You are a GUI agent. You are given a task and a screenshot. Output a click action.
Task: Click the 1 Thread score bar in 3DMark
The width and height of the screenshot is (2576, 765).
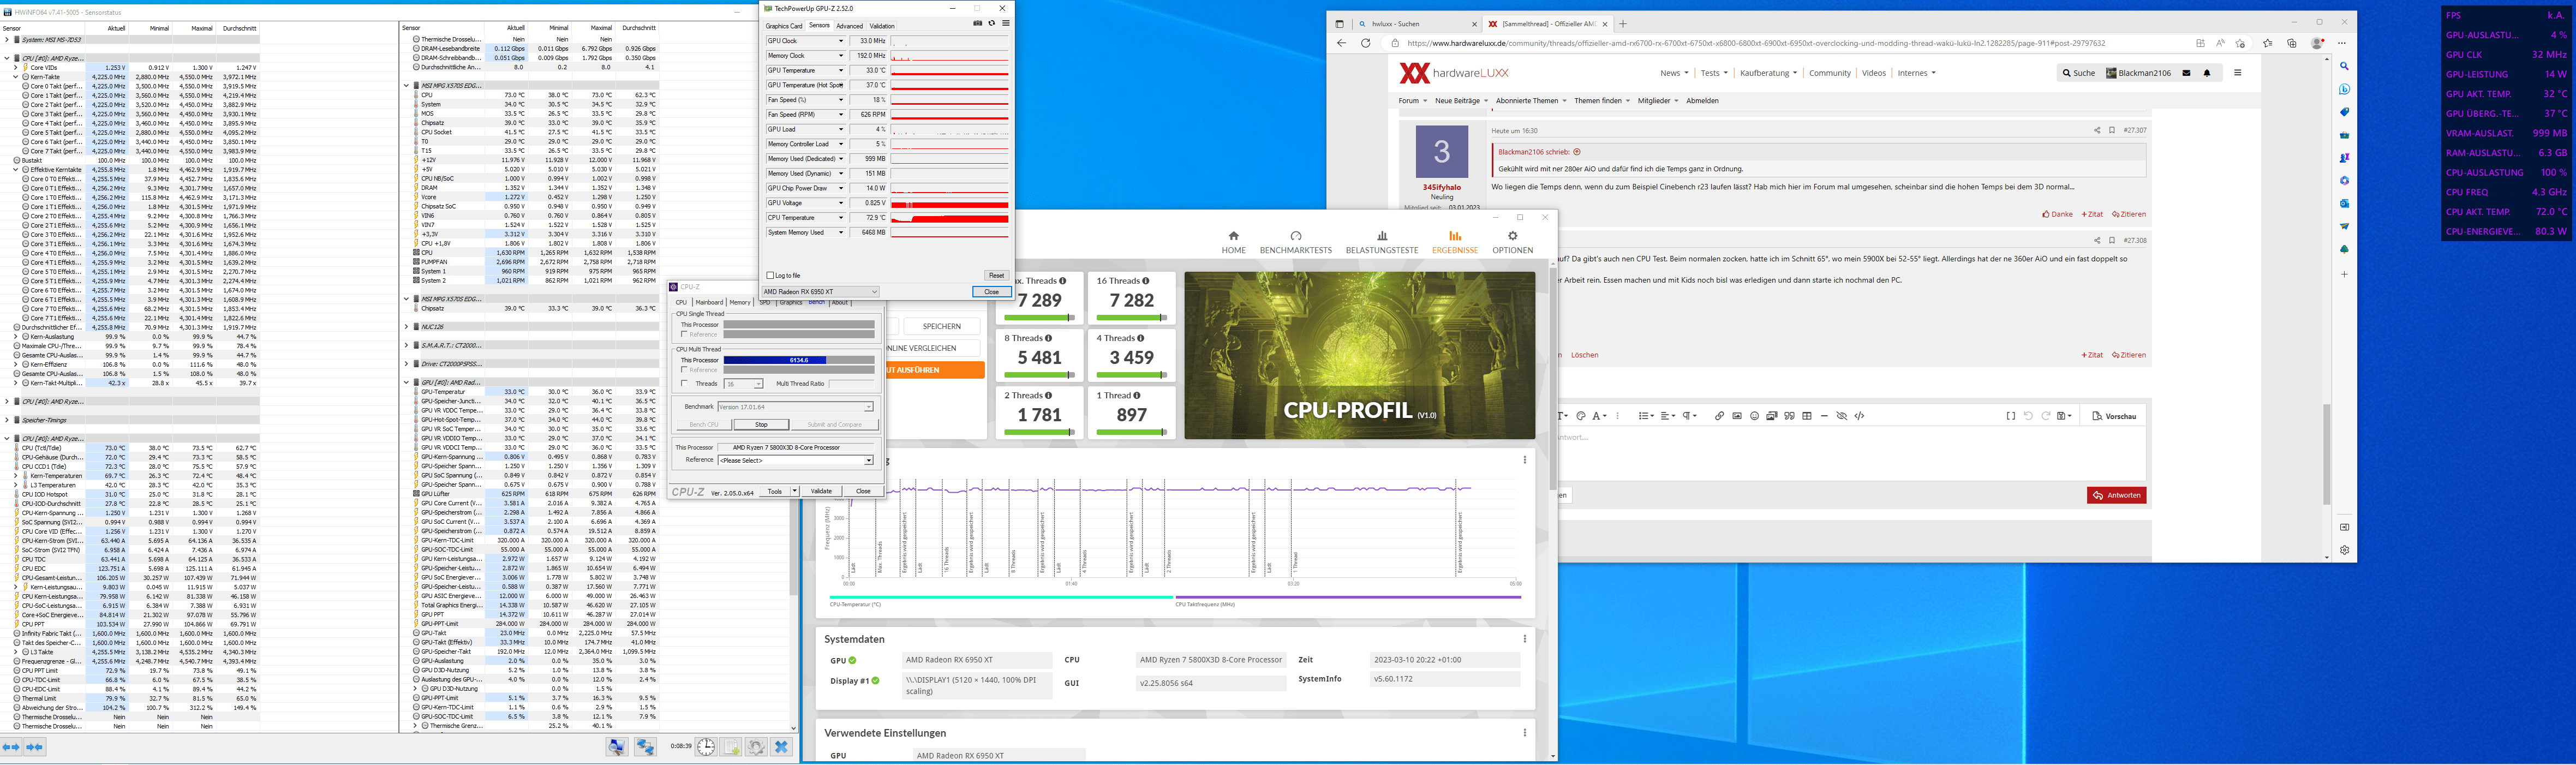pos(1132,432)
